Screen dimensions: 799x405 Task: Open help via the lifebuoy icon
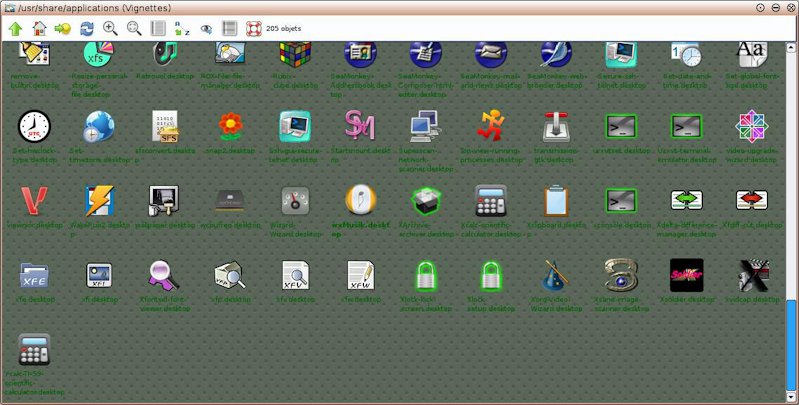pos(254,29)
